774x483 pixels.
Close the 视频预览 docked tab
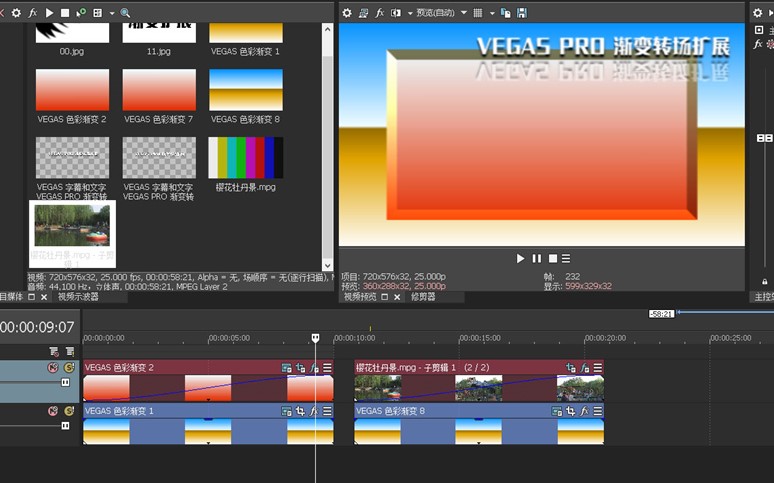397,297
